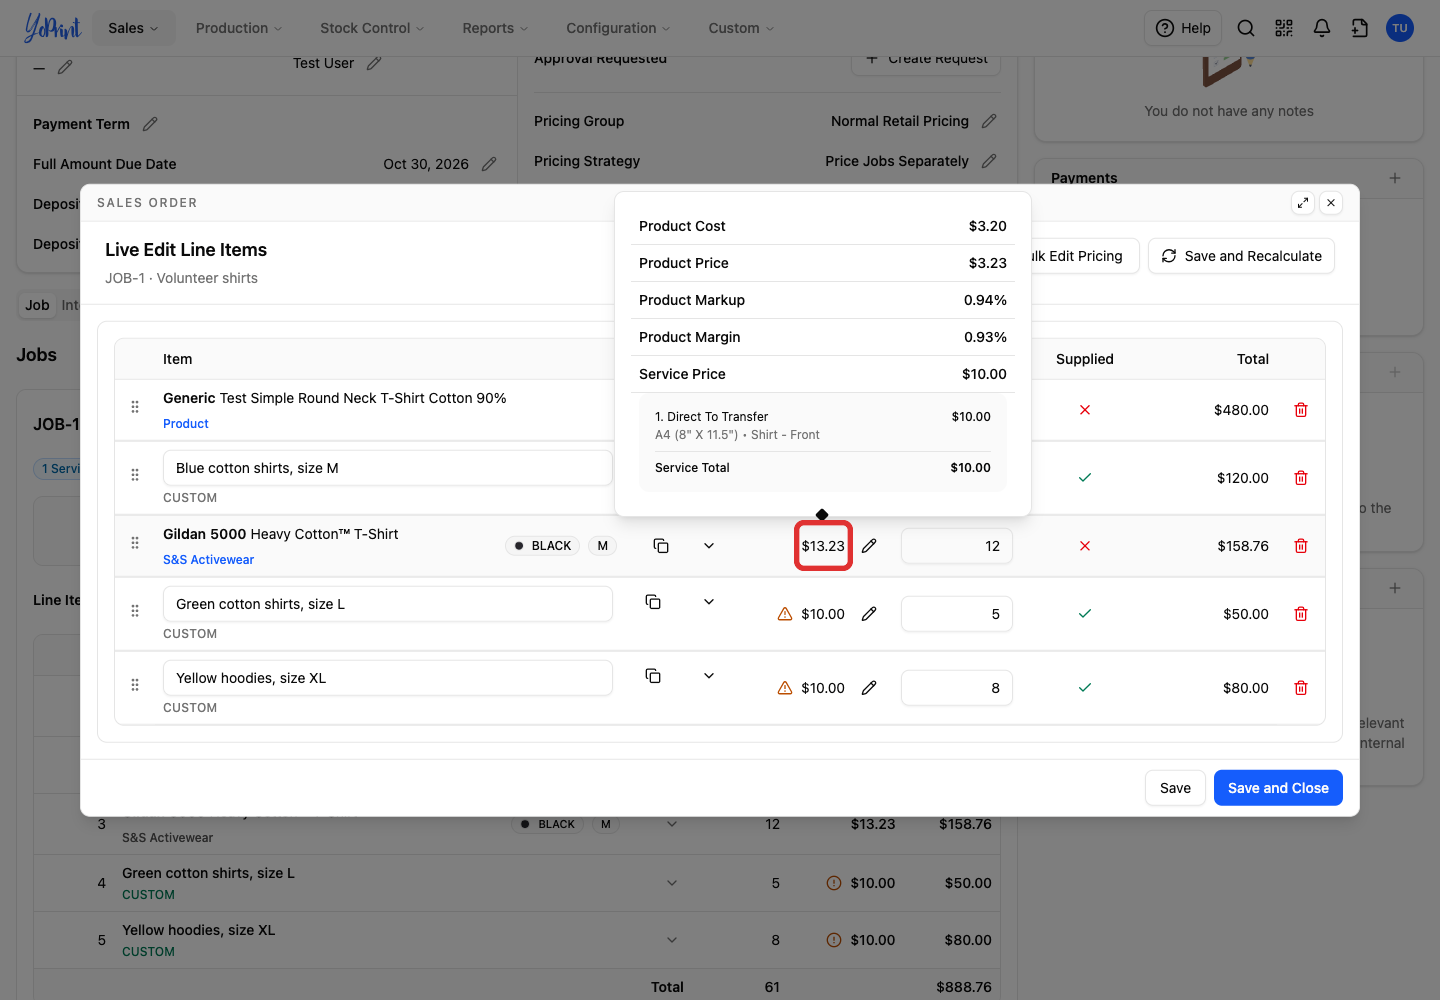Viewport: 1440px width, 1000px height.
Task: Edit the Normal Retail Pricing group
Action: (x=989, y=121)
